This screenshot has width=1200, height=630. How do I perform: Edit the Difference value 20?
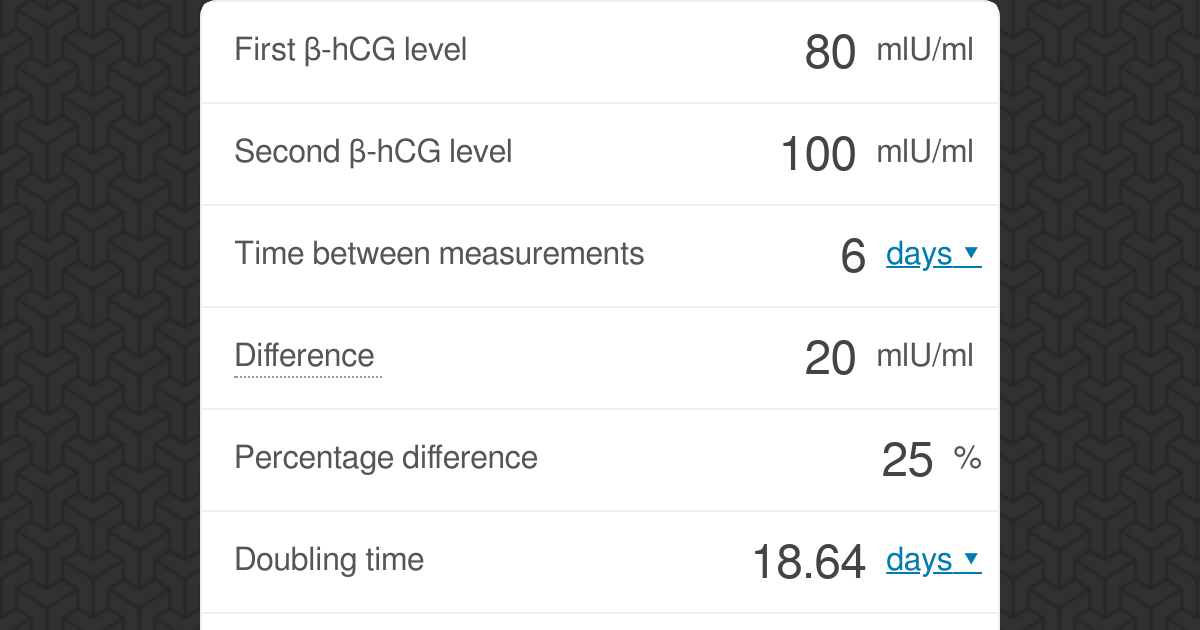pyautogui.click(x=830, y=357)
